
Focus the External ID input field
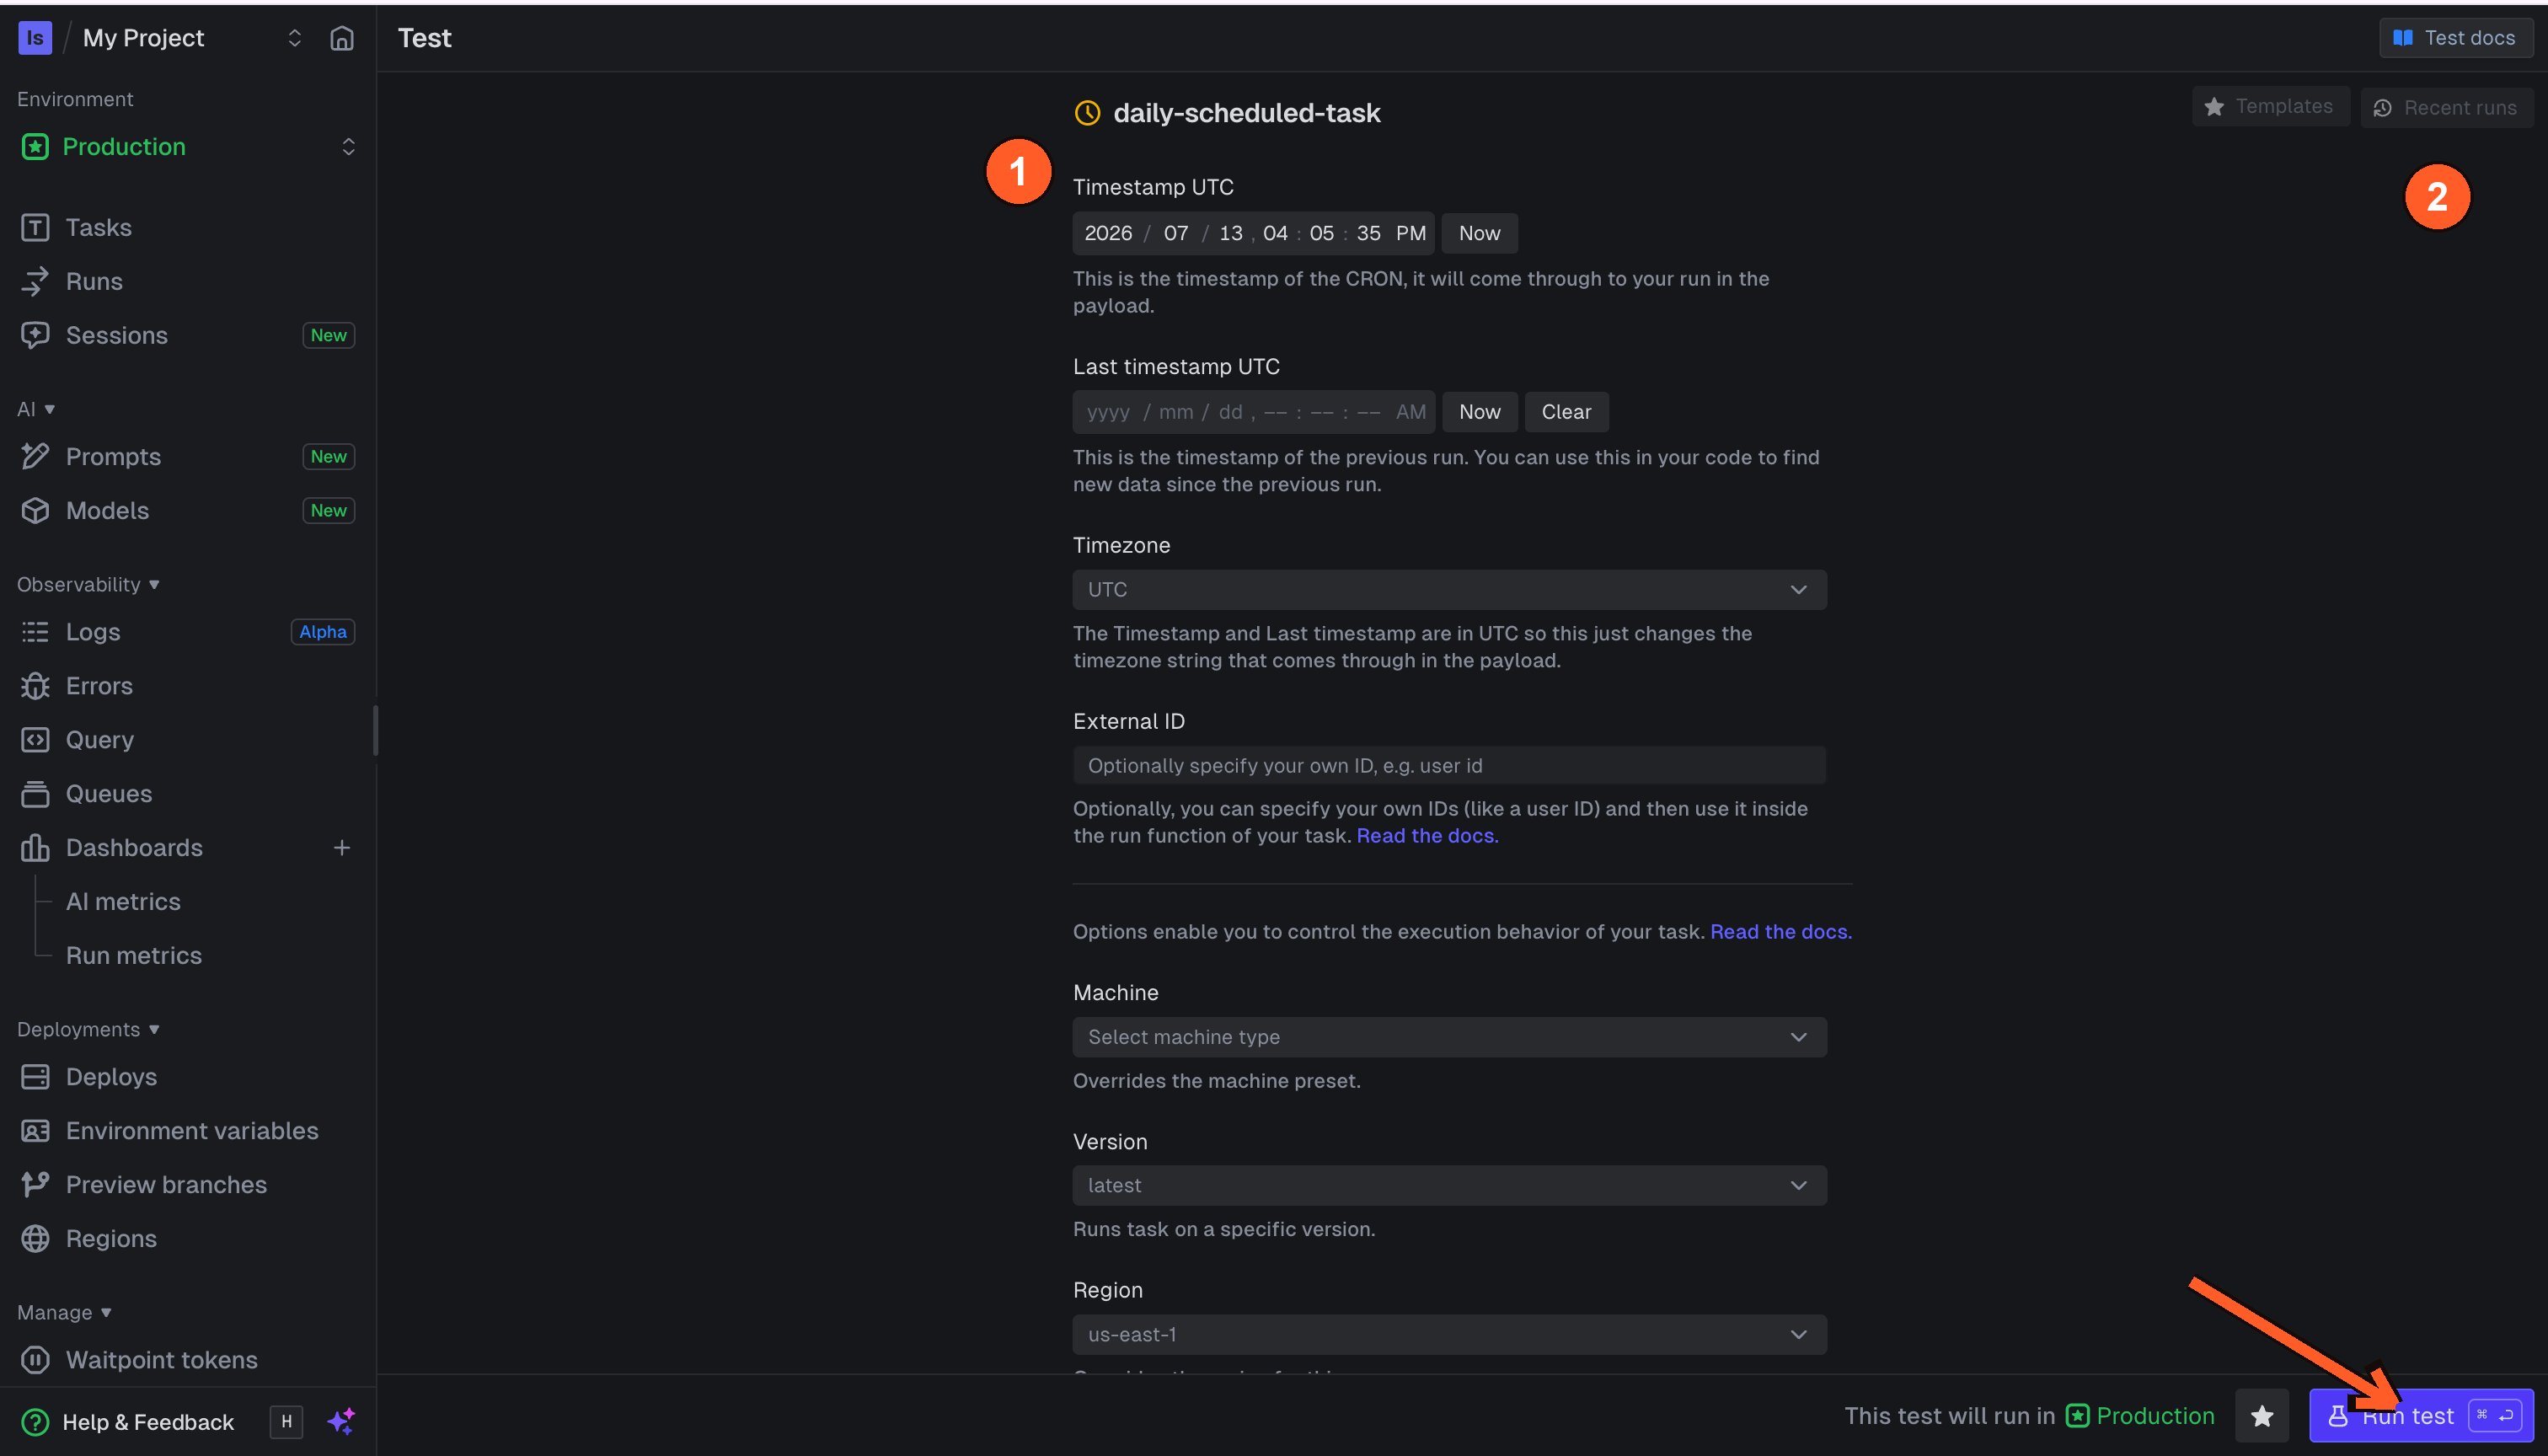(x=1449, y=766)
